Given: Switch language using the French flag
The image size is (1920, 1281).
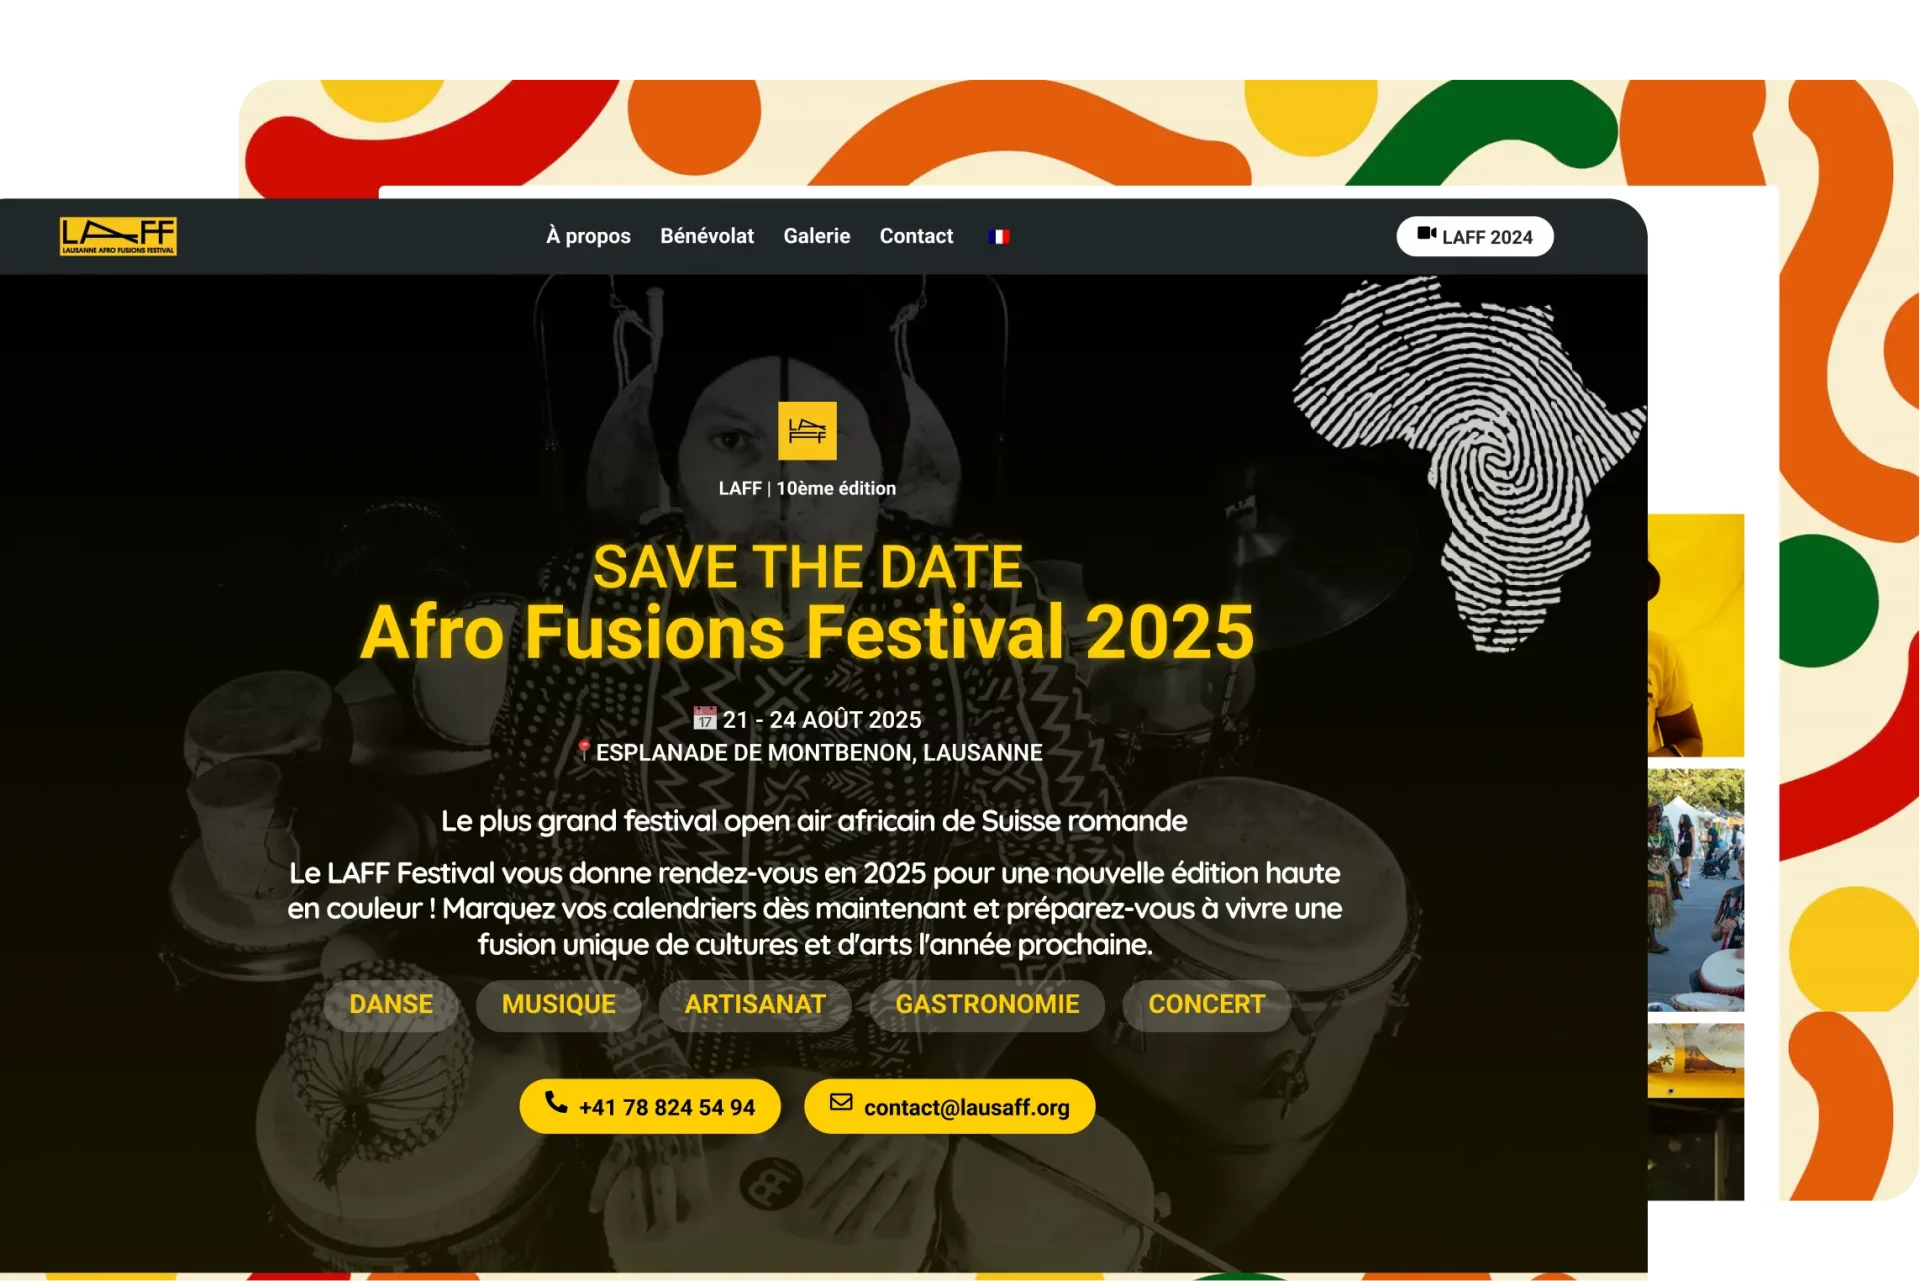Looking at the screenshot, I should (x=998, y=237).
